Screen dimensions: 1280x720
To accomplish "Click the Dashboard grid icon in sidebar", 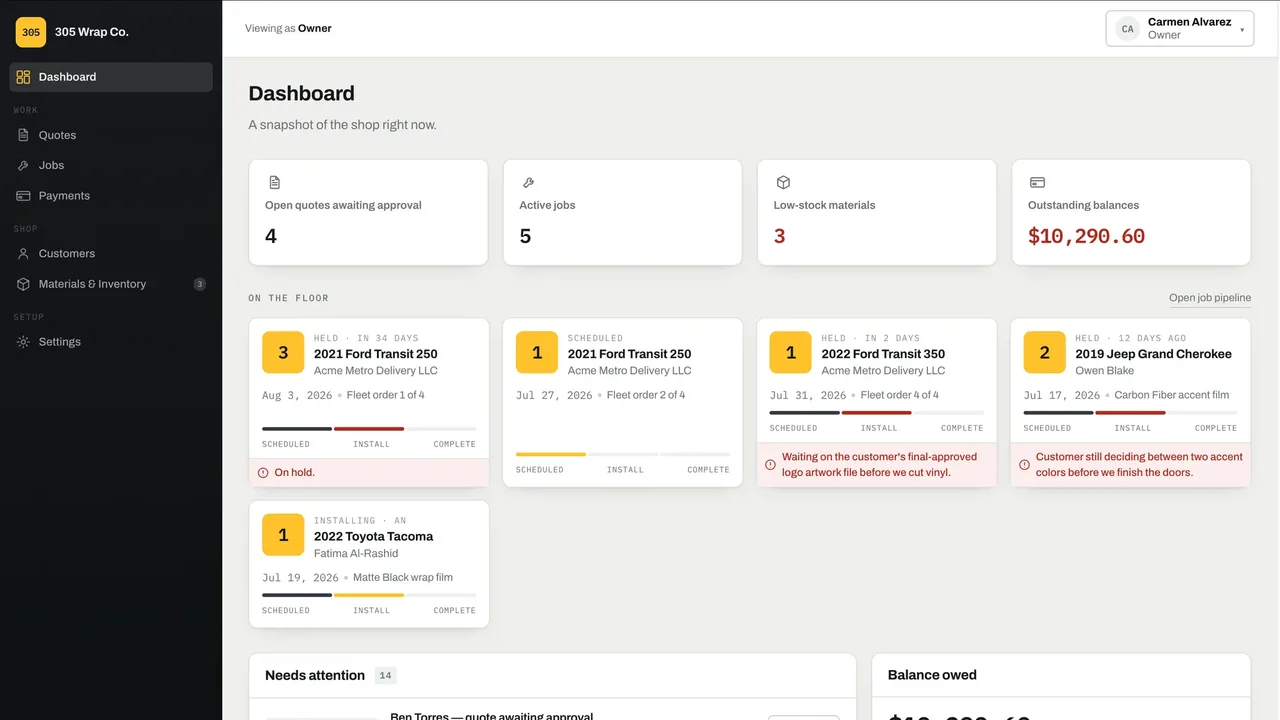I will click(x=23, y=77).
